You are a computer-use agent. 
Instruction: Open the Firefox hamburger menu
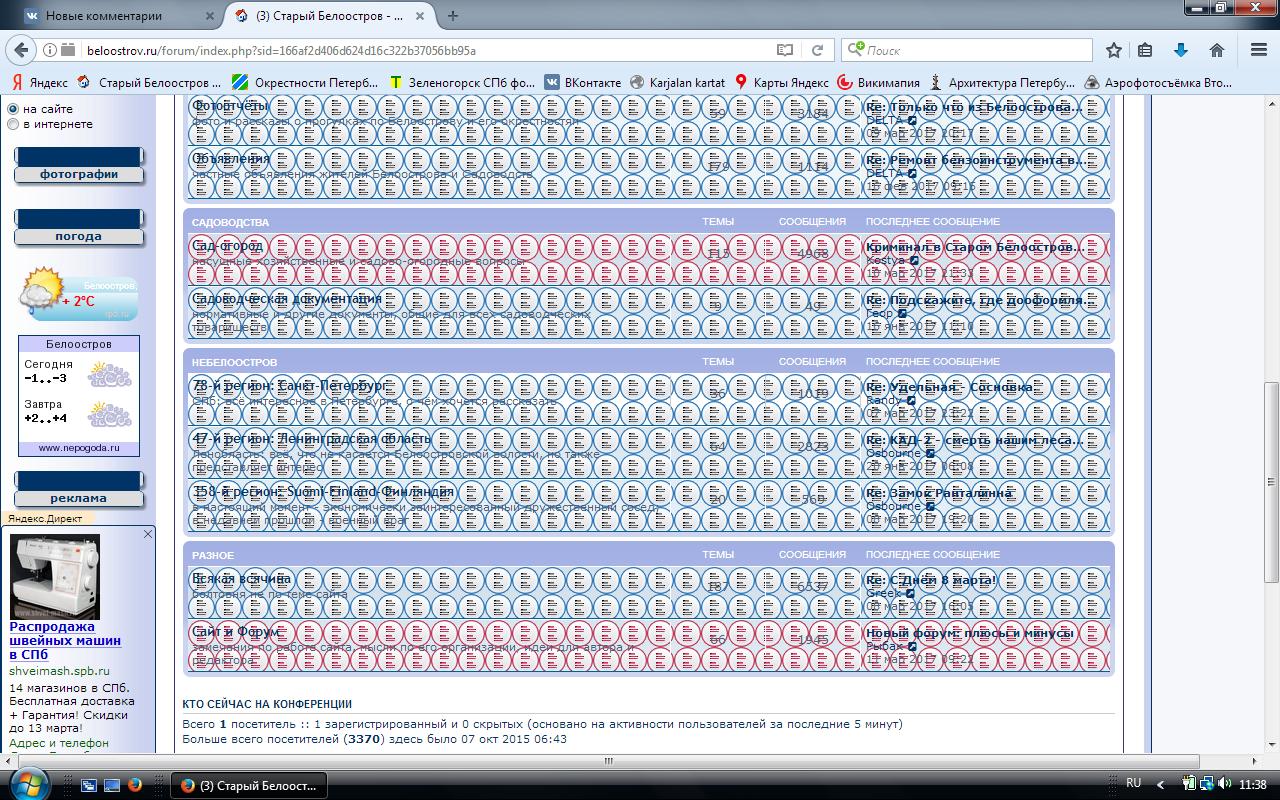pos(1255,50)
